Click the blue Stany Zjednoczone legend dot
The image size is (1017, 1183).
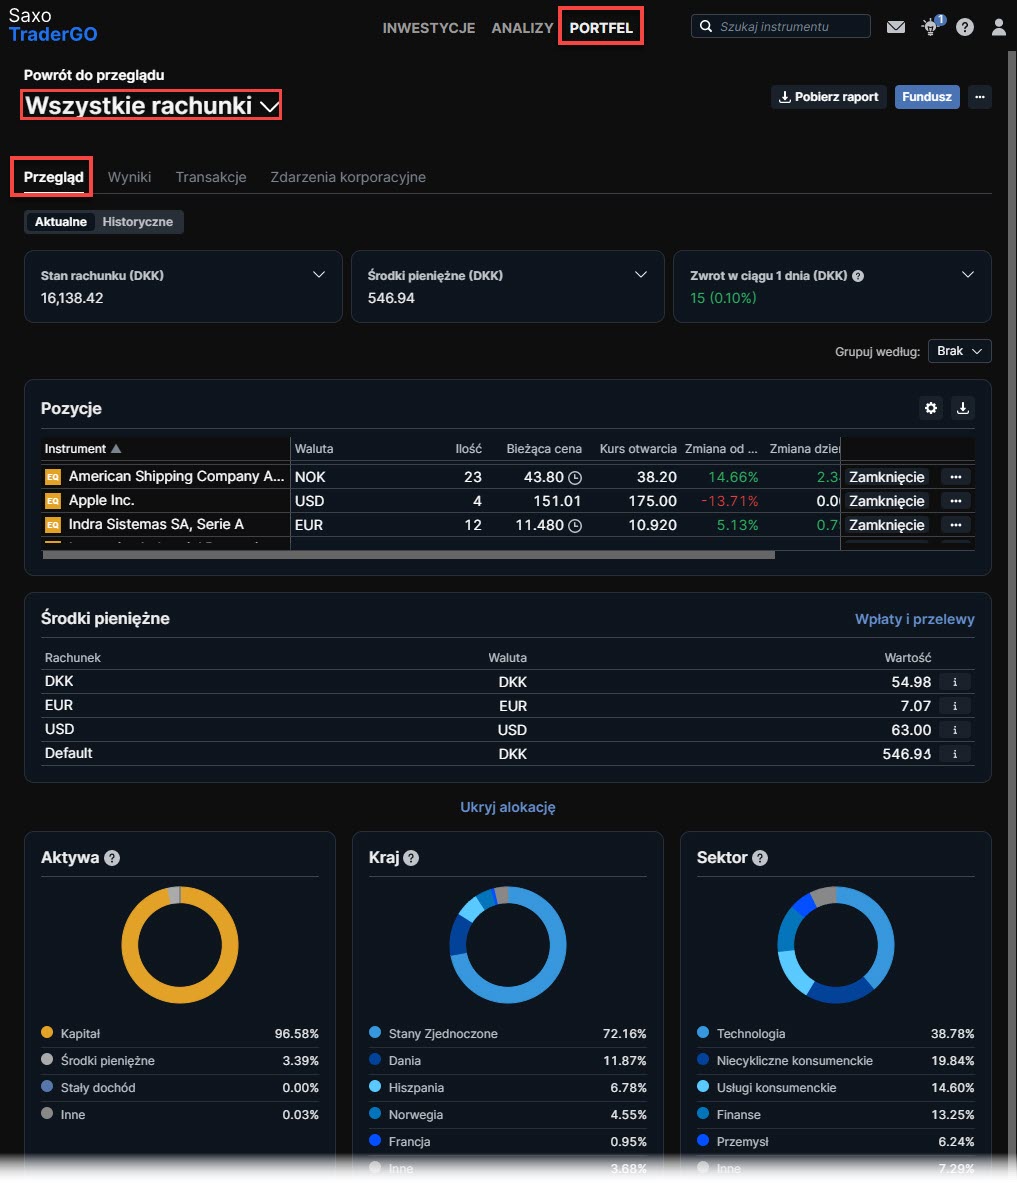click(x=375, y=1032)
